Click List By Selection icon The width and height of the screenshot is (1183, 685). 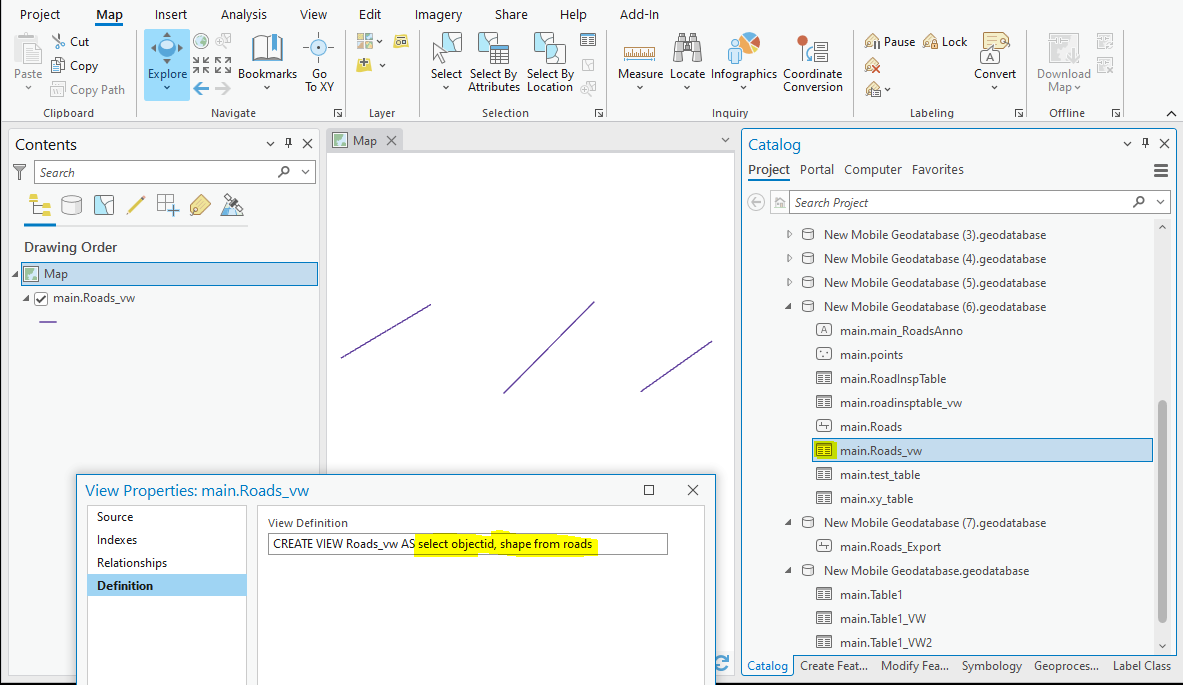click(104, 205)
